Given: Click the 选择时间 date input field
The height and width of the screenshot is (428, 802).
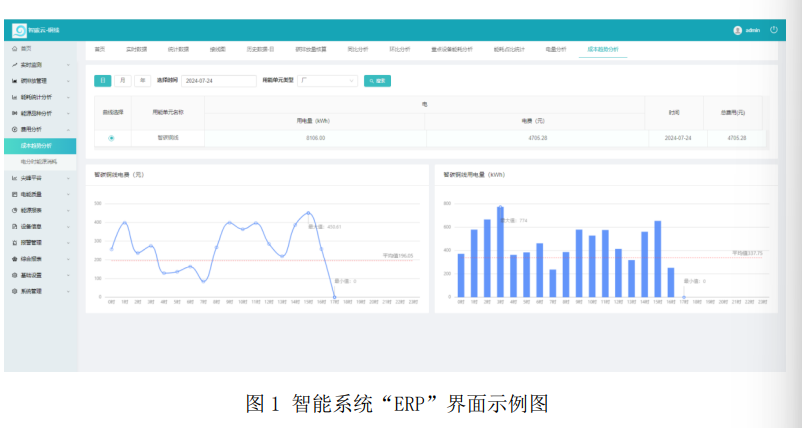Looking at the screenshot, I should (218, 80).
